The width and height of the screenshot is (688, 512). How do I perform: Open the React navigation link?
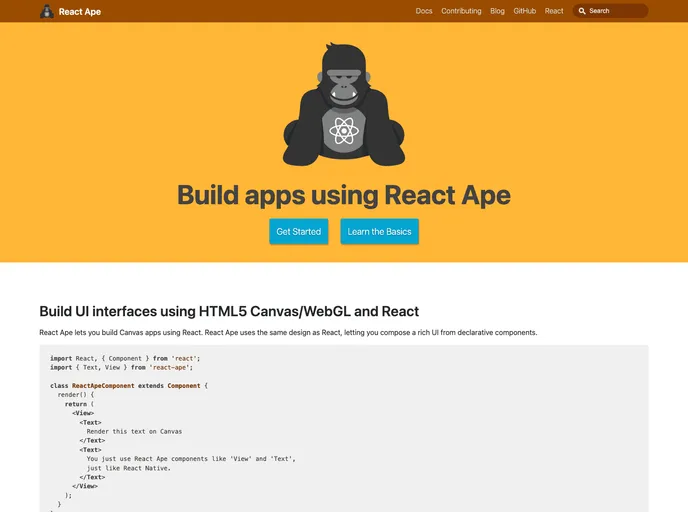tap(554, 11)
